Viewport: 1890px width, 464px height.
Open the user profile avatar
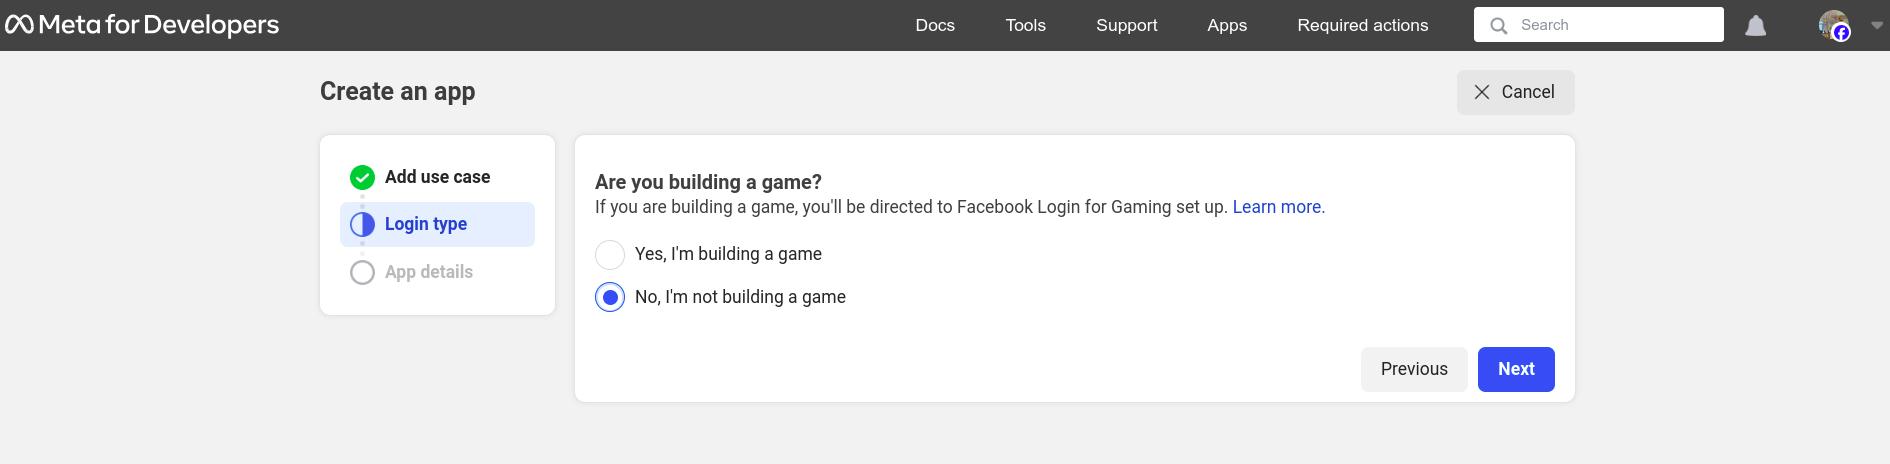pyautogui.click(x=1833, y=25)
